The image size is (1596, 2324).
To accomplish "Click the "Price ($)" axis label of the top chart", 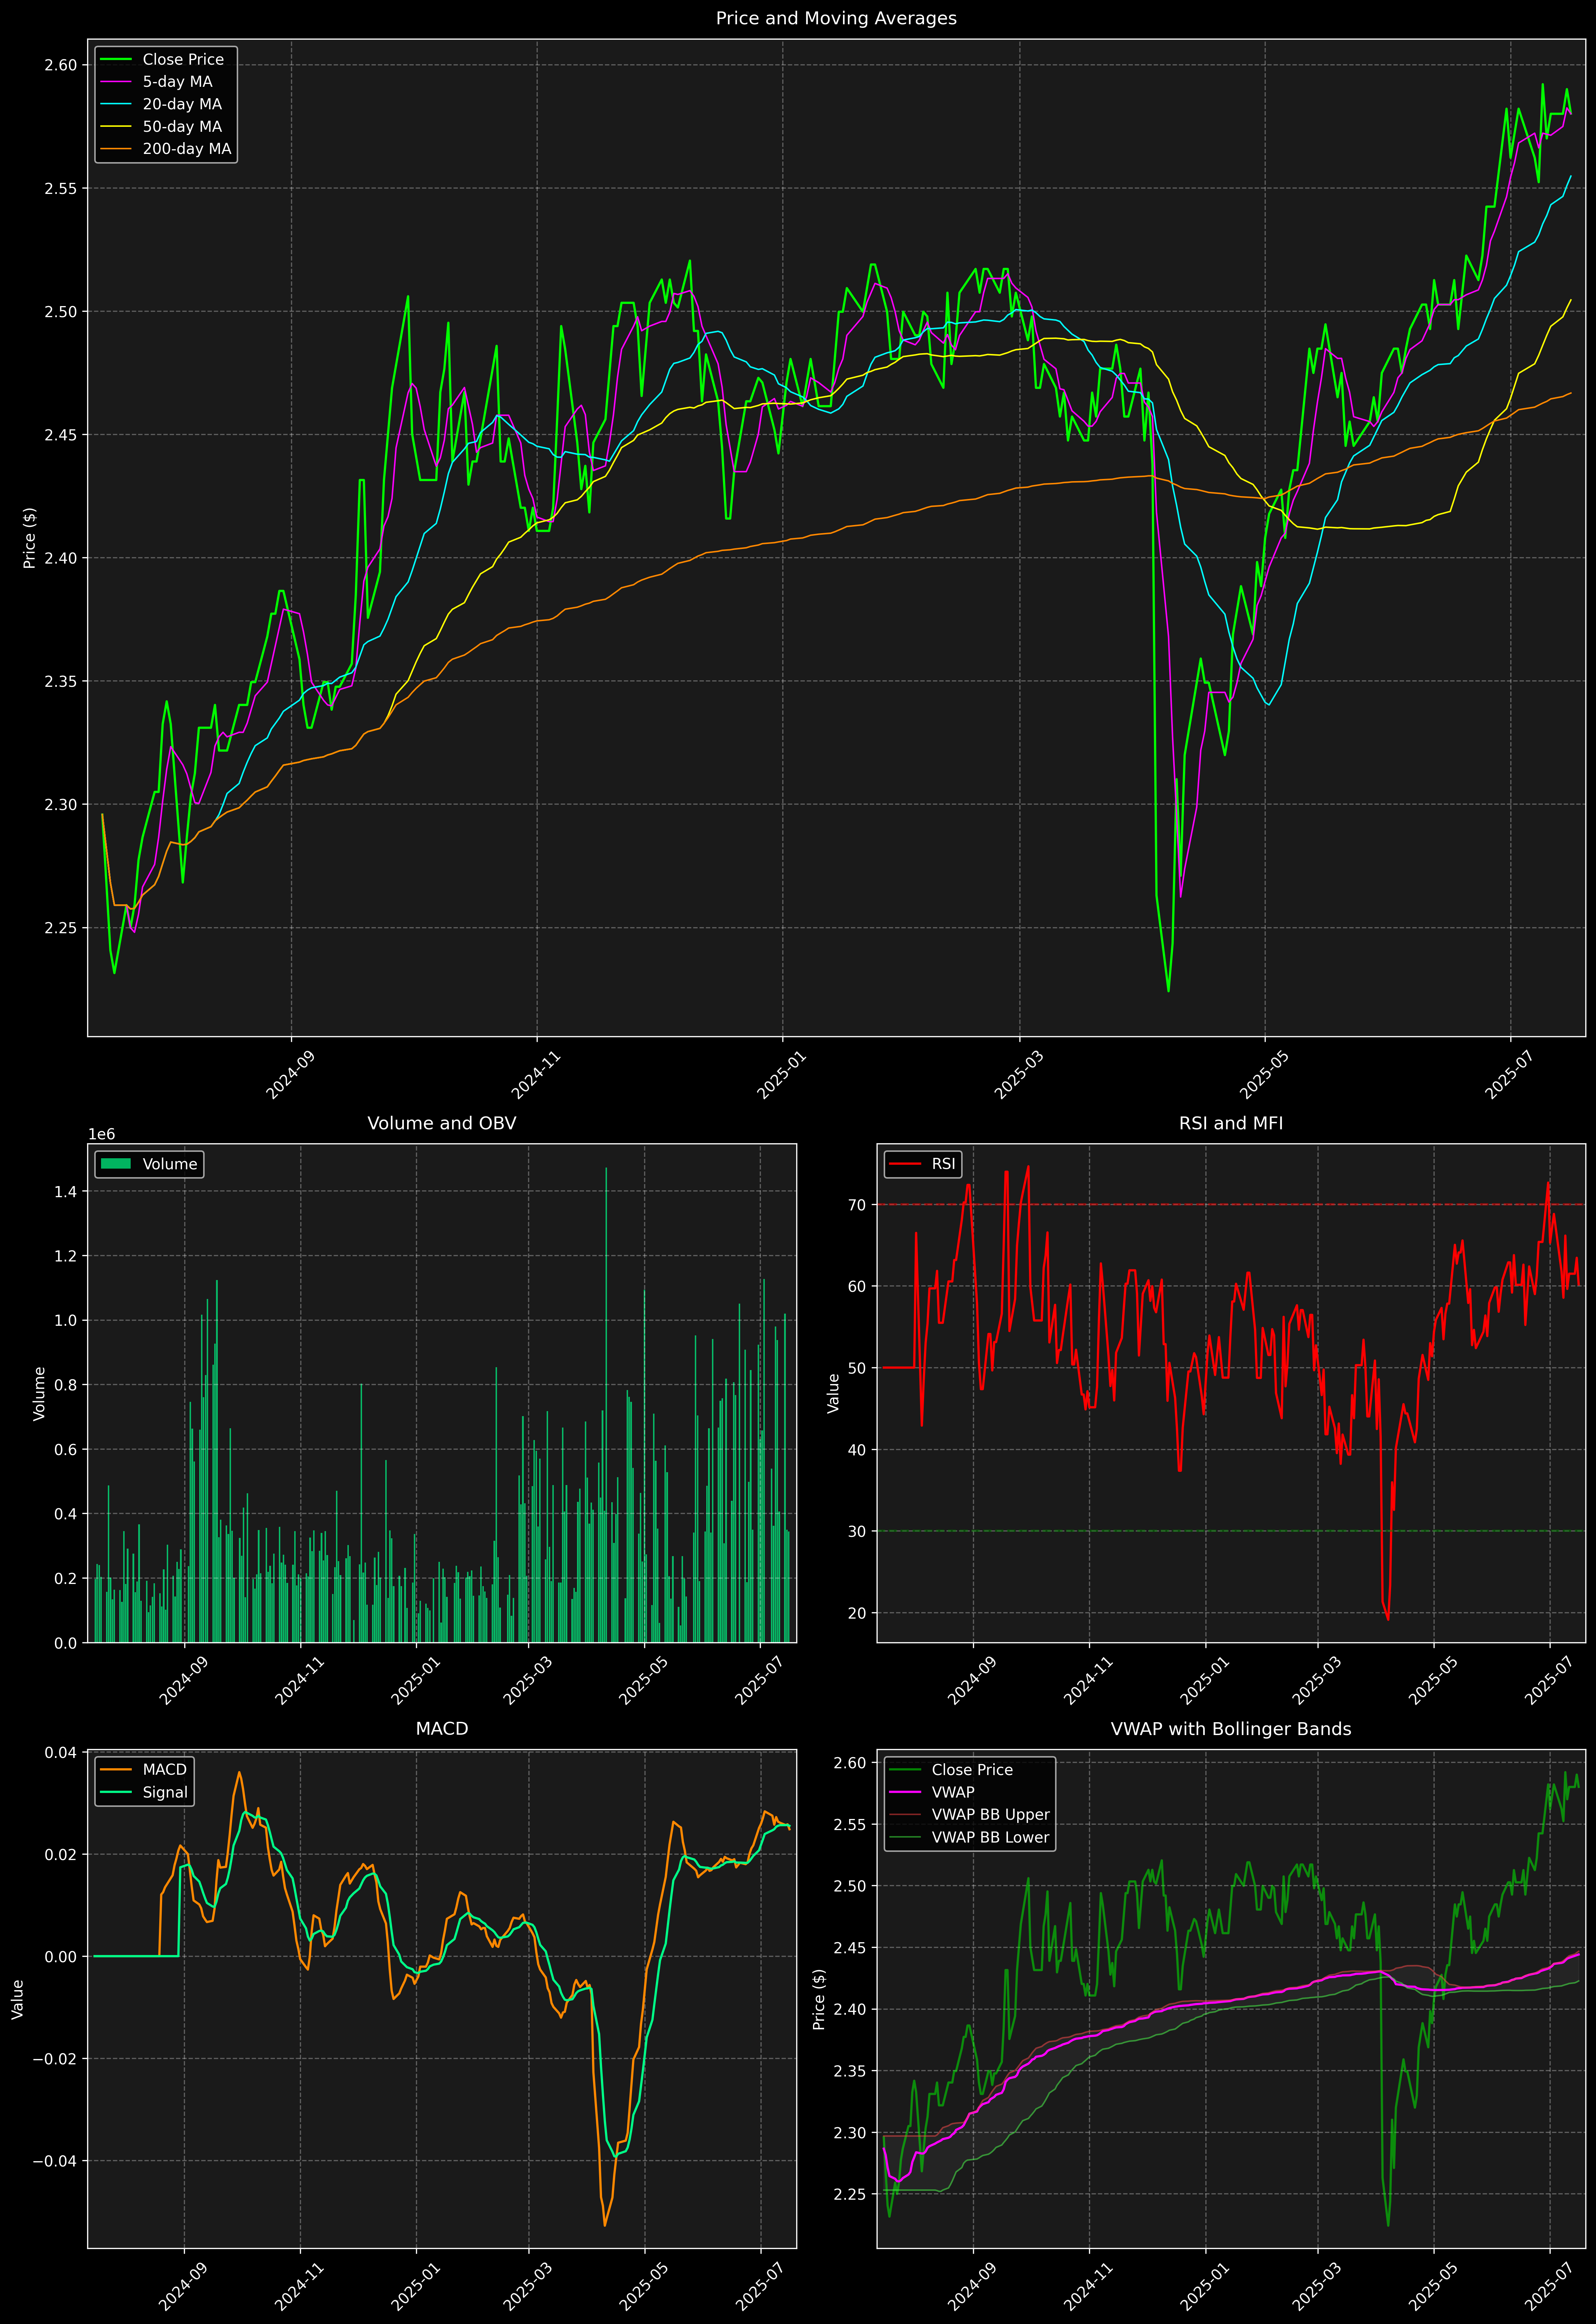I will coord(30,538).
